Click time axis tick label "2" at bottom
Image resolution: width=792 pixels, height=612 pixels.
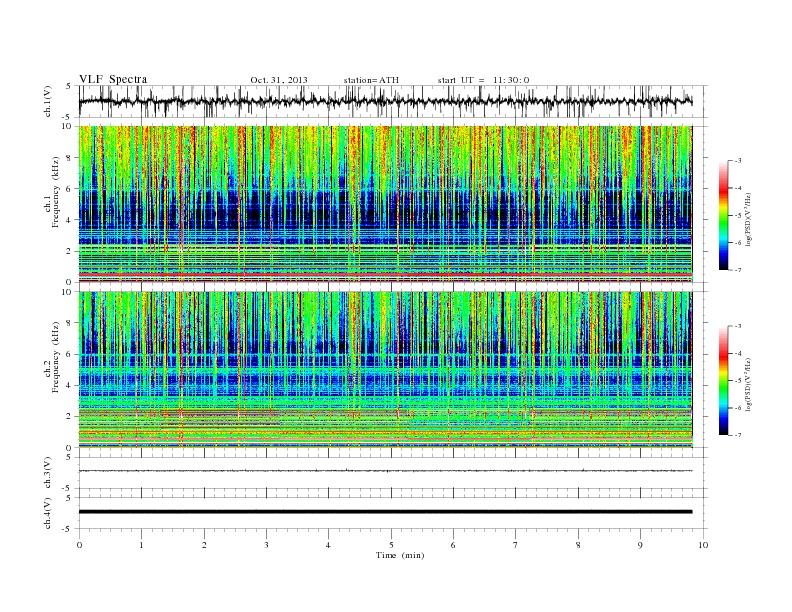pyautogui.click(x=204, y=545)
